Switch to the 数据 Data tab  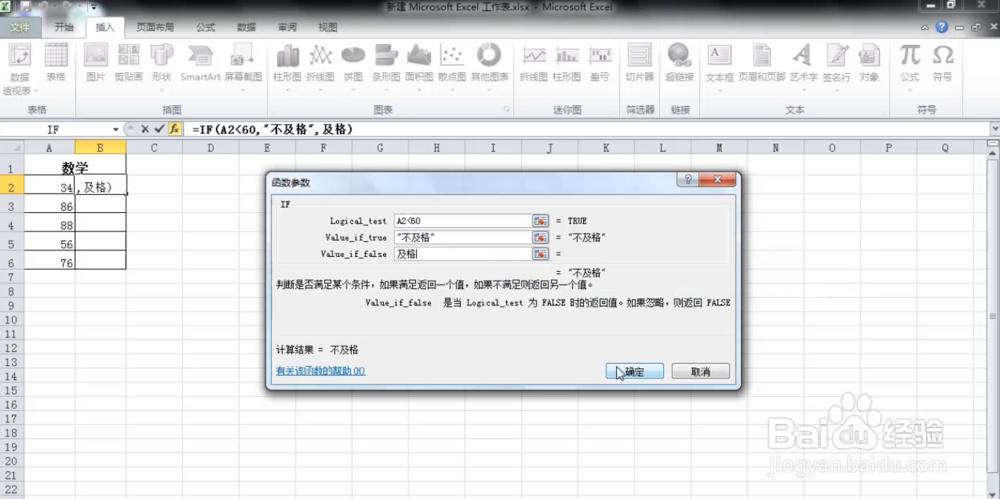(246, 27)
